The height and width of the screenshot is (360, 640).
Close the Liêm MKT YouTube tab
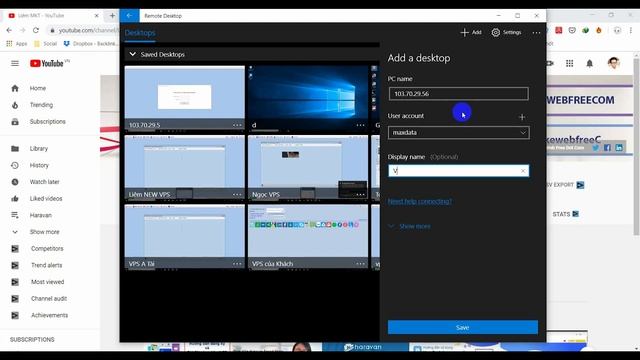[96, 16]
